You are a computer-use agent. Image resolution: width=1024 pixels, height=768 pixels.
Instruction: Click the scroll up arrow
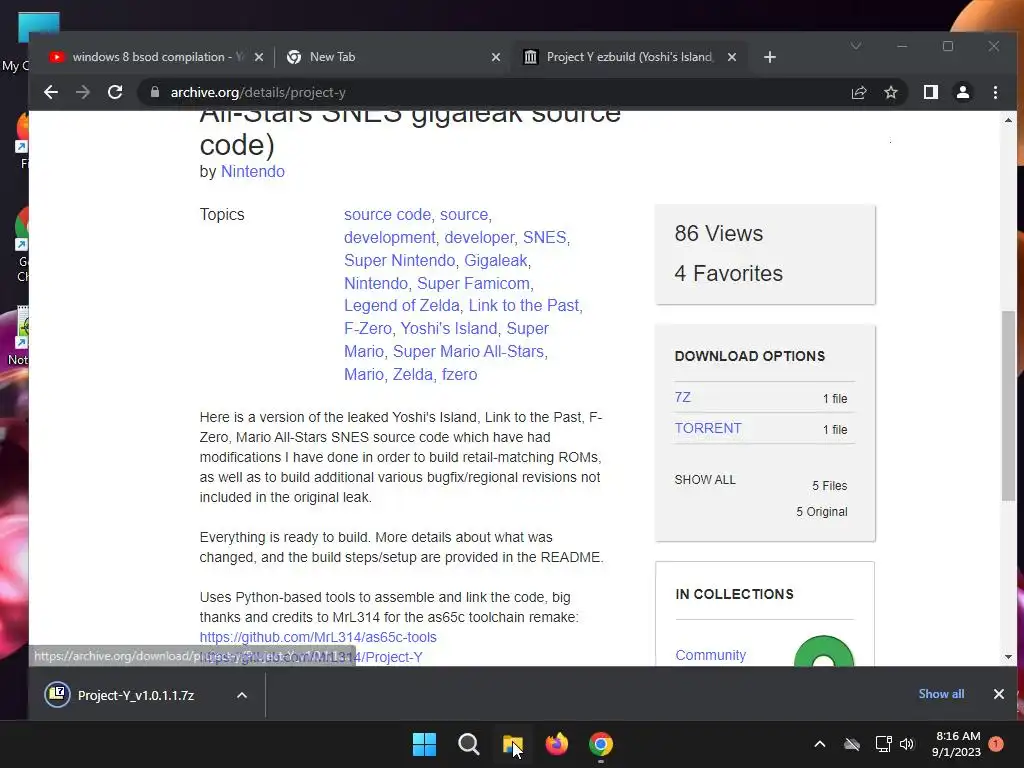(x=1008, y=120)
